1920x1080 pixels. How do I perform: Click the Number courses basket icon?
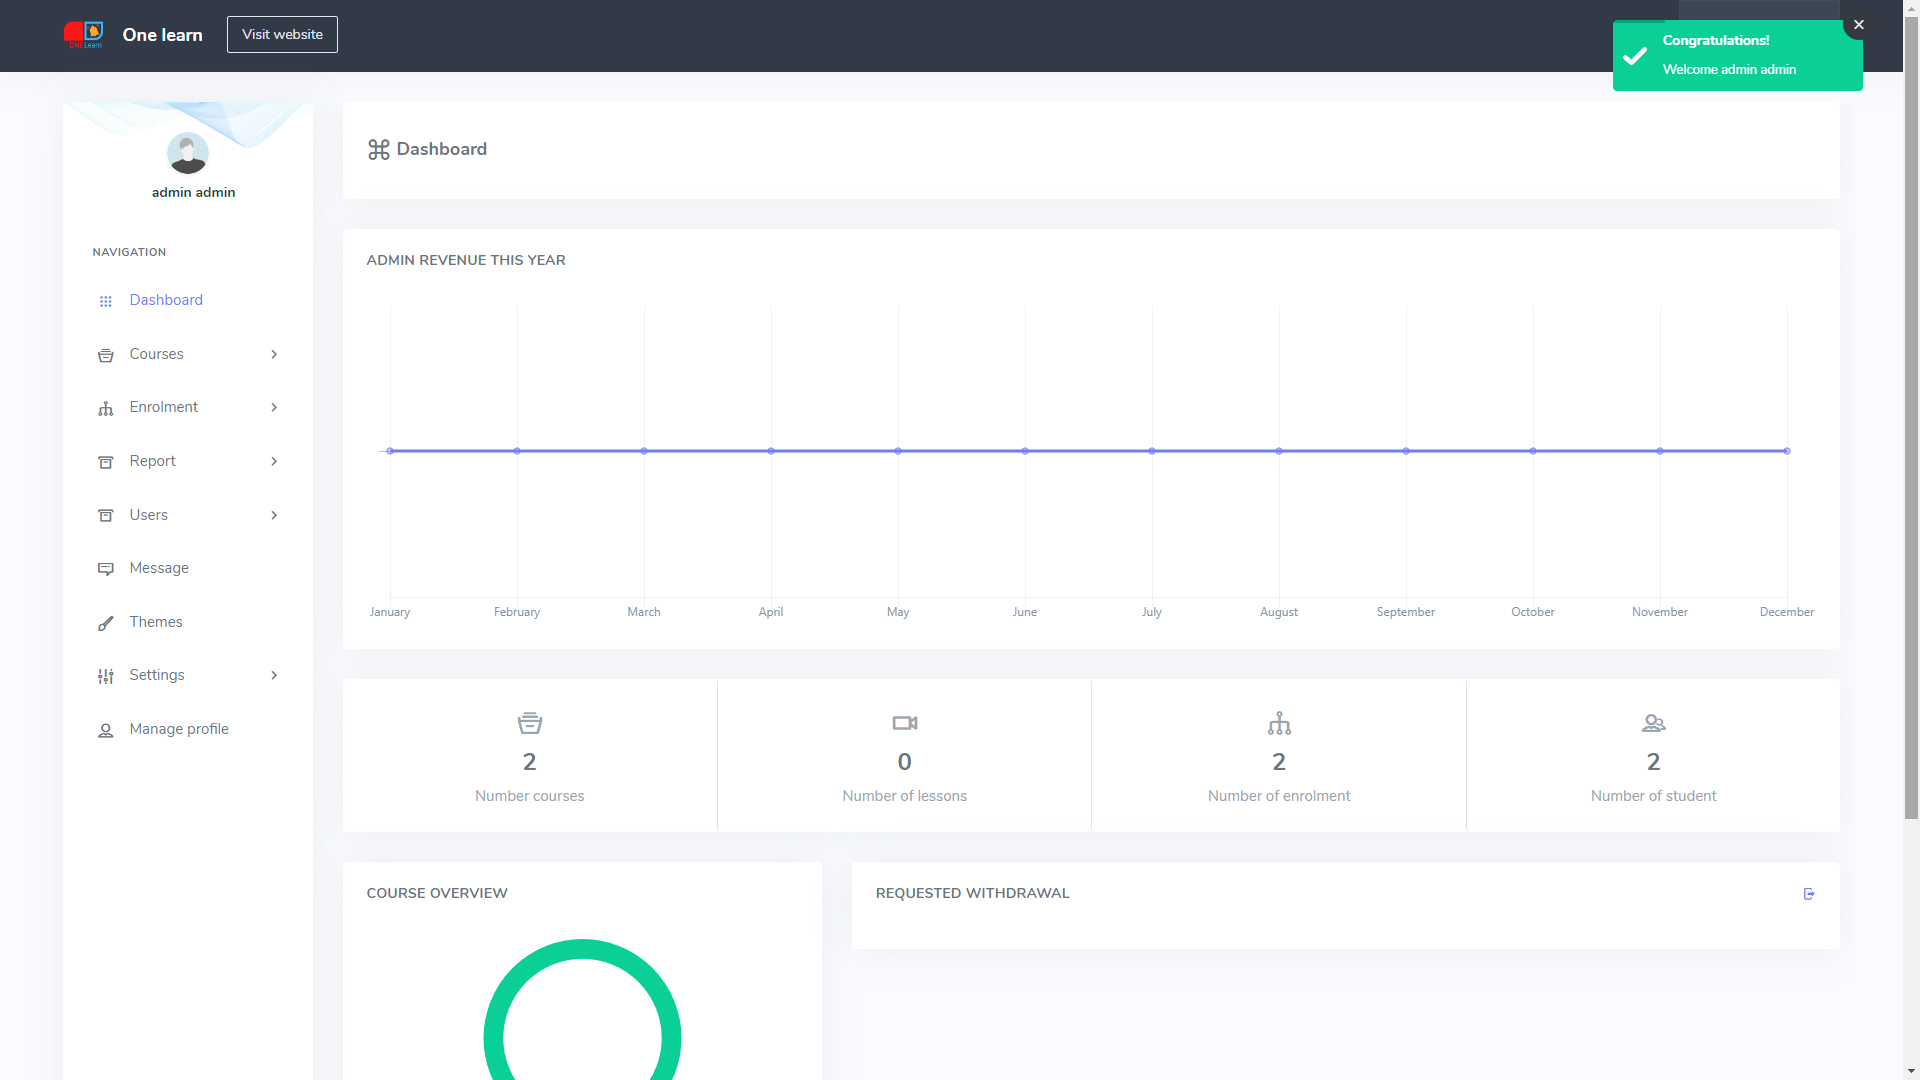click(x=530, y=723)
